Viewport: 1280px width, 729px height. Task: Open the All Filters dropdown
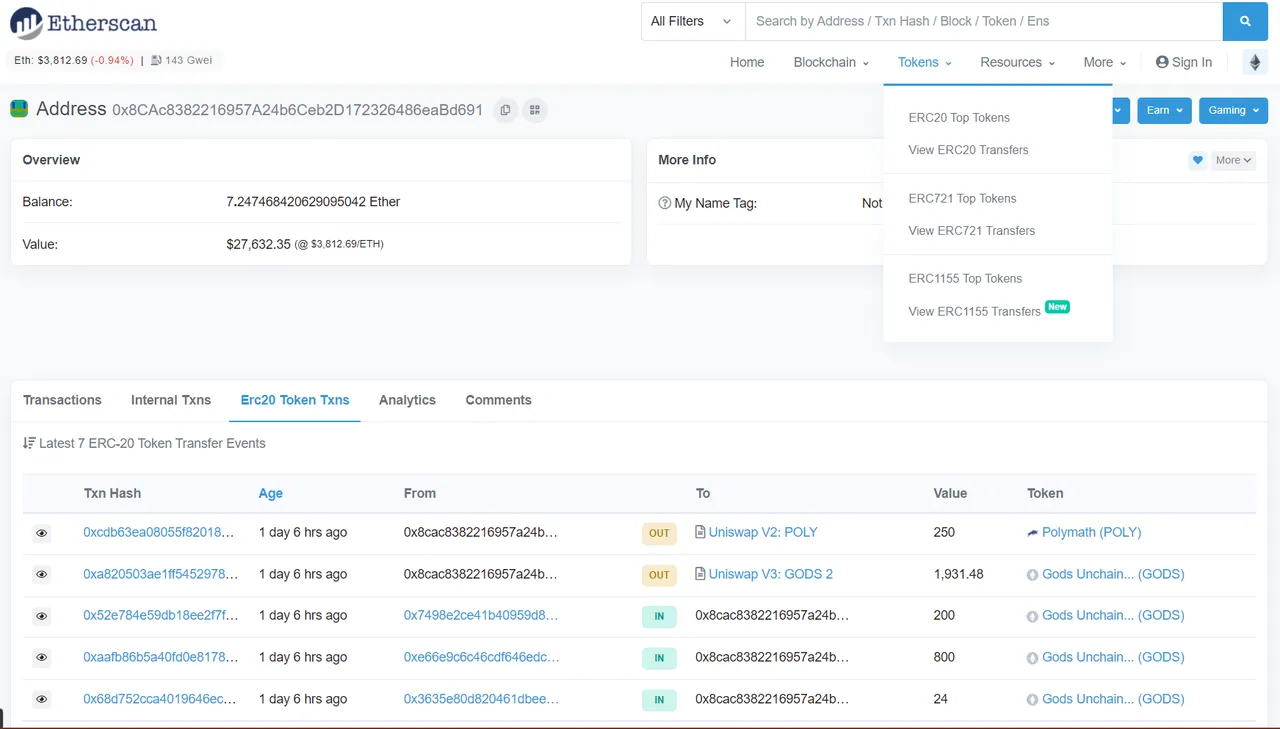coord(693,21)
